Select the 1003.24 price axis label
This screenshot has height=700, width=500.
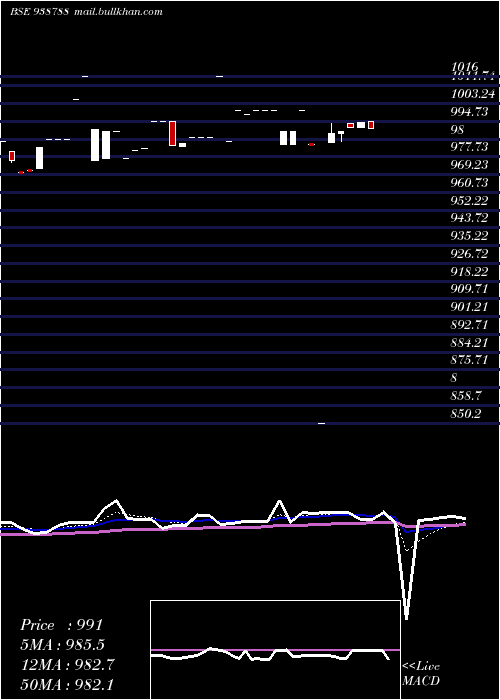pos(472,94)
